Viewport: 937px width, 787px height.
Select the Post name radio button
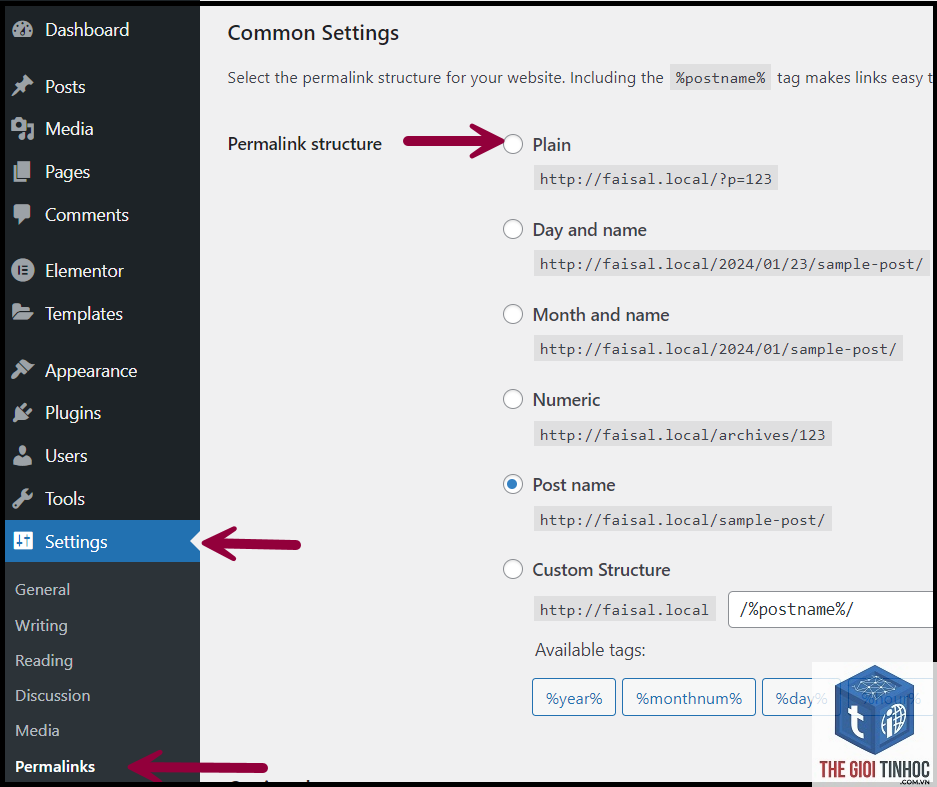point(513,484)
